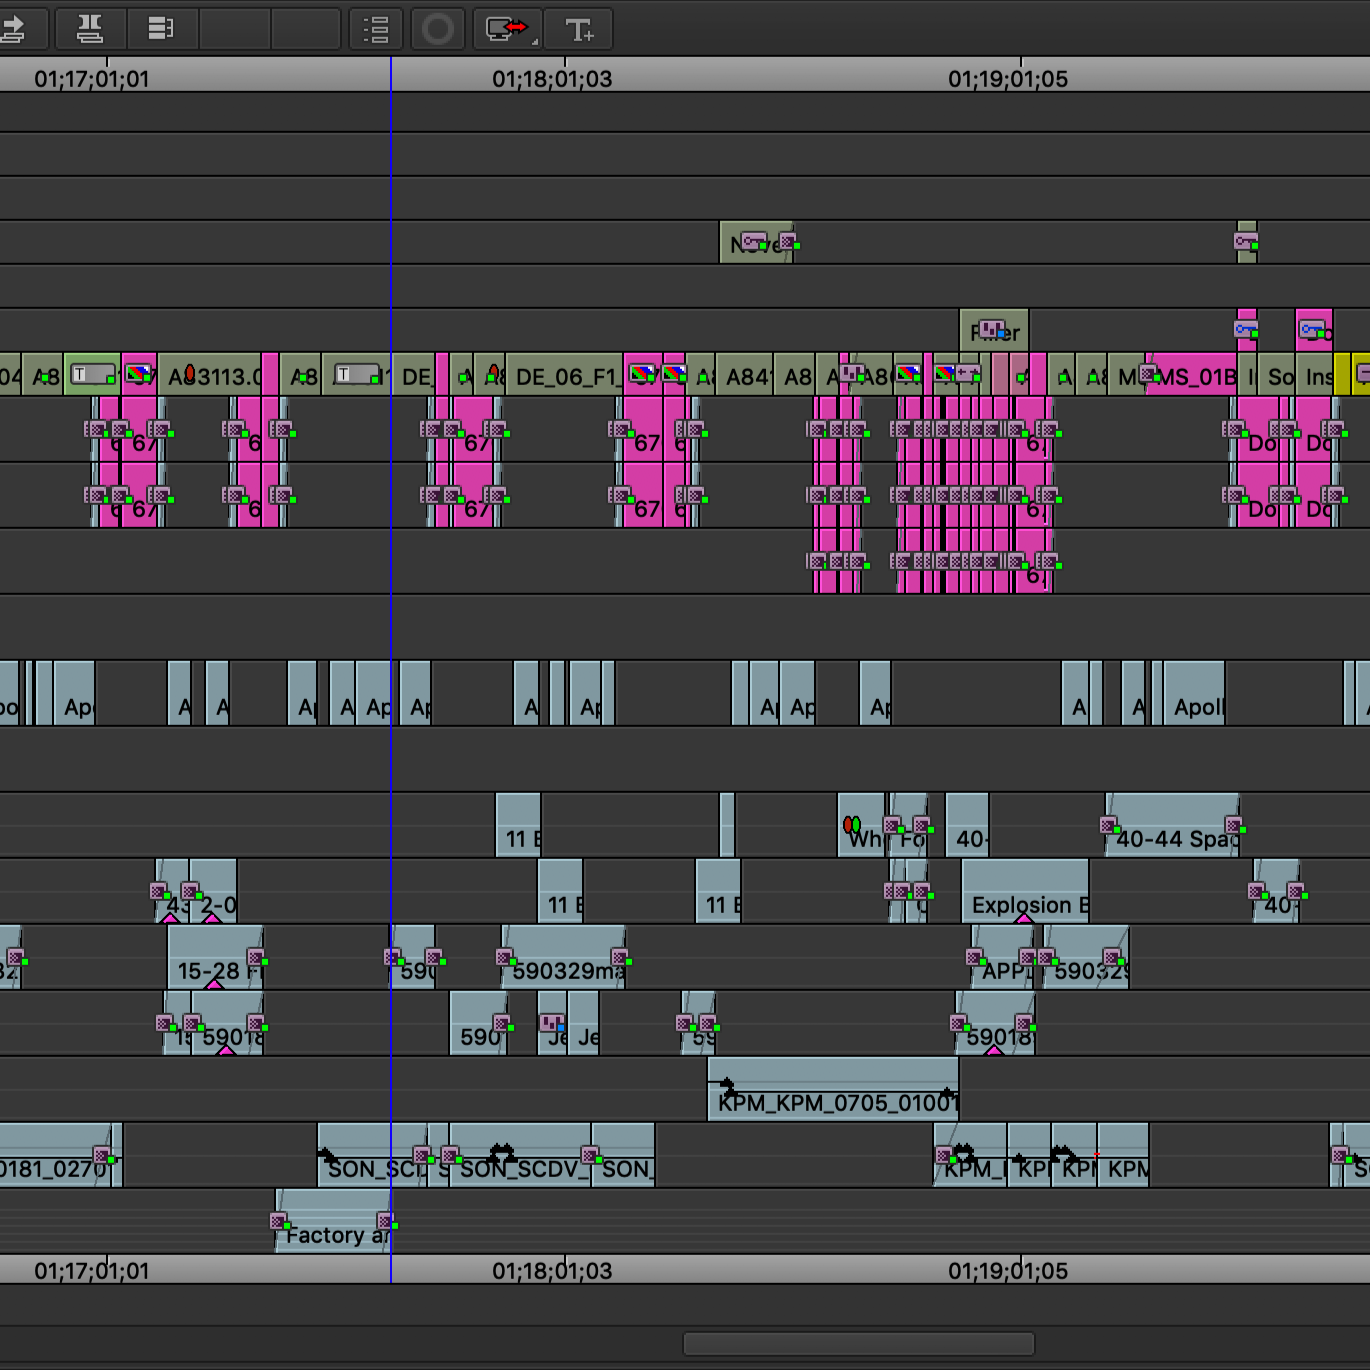Select the '15-28' audio clip
The width and height of the screenshot is (1370, 1370).
215,957
